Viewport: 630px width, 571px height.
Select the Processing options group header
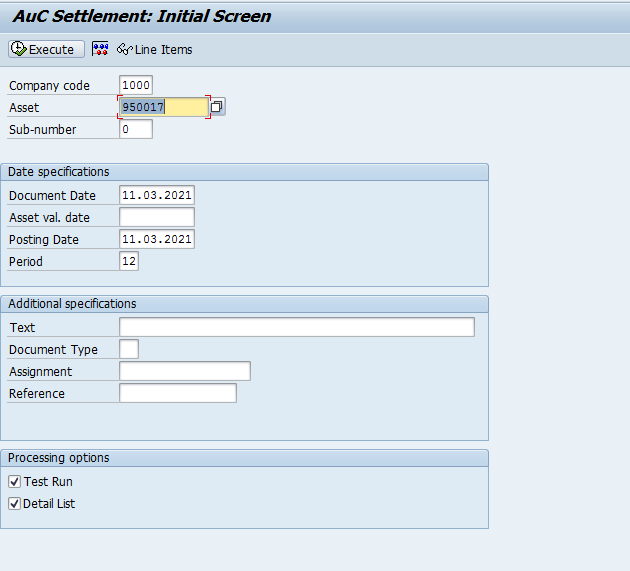point(244,458)
